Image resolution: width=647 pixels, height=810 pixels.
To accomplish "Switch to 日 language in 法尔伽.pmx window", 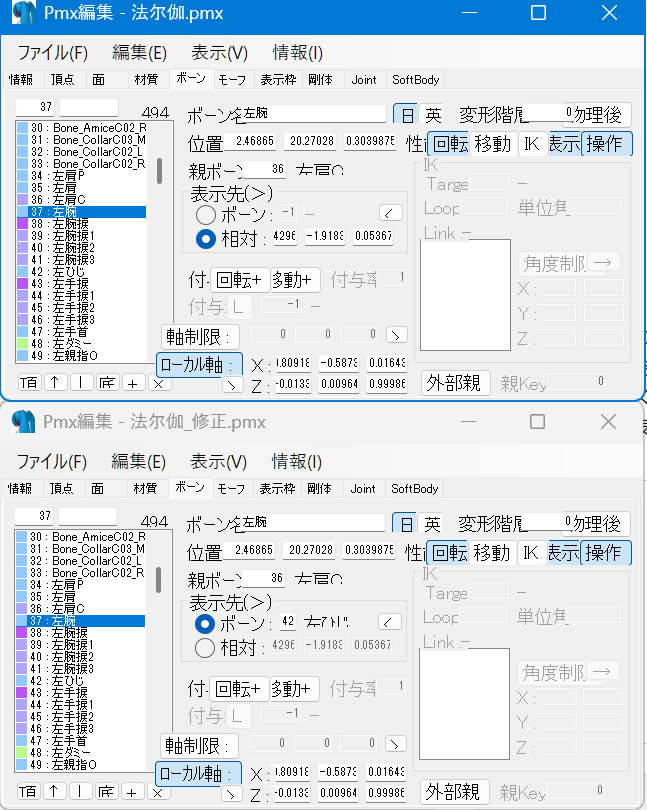I will [406, 115].
